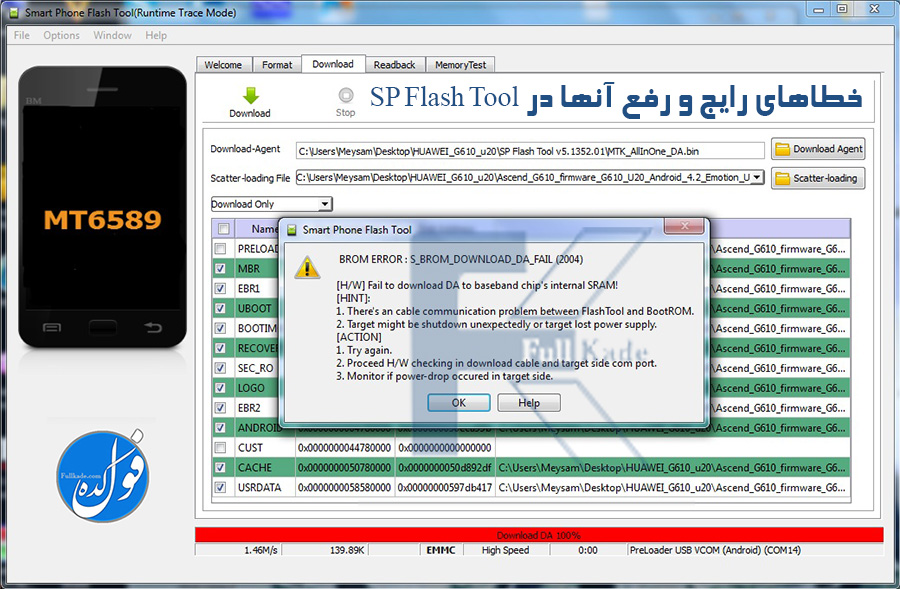Enable the CUST partition checkbox
This screenshot has width=900, height=589.
coord(222,448)
